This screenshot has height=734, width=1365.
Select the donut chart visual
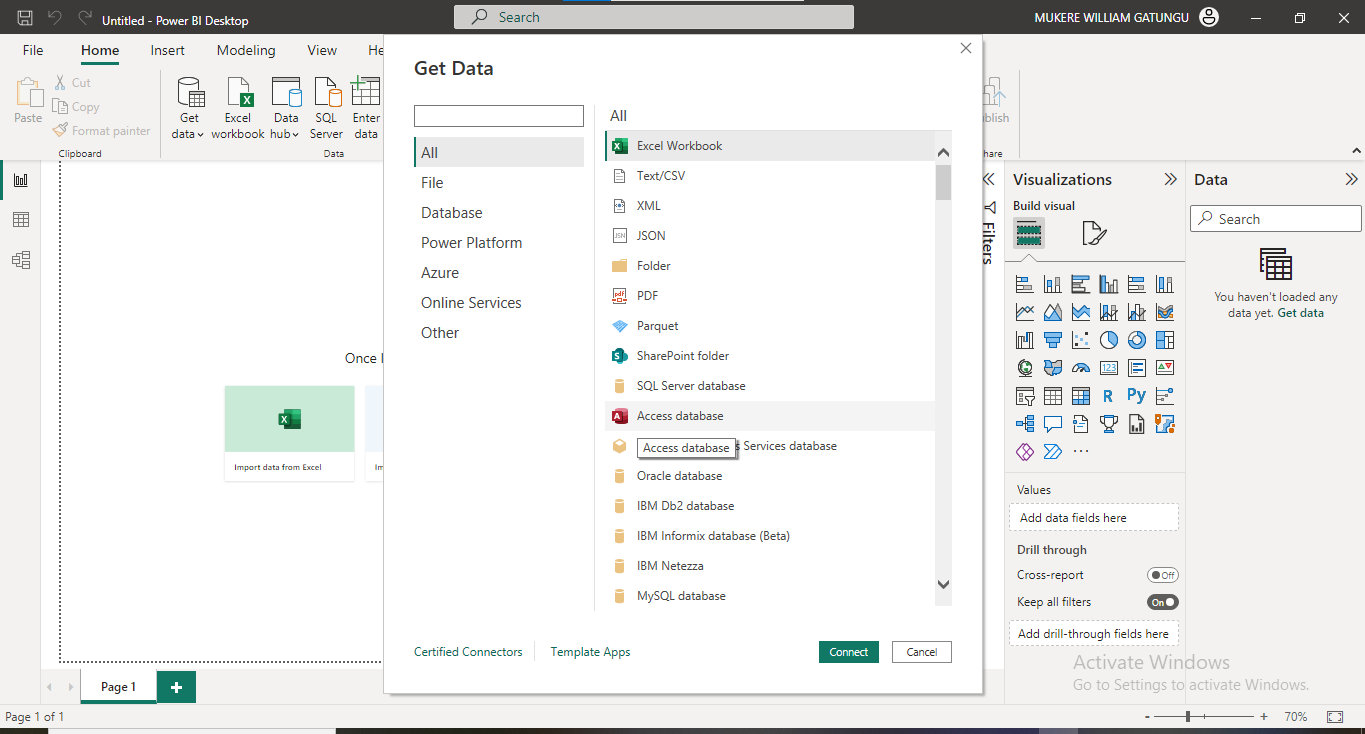tap(1136, 340)
